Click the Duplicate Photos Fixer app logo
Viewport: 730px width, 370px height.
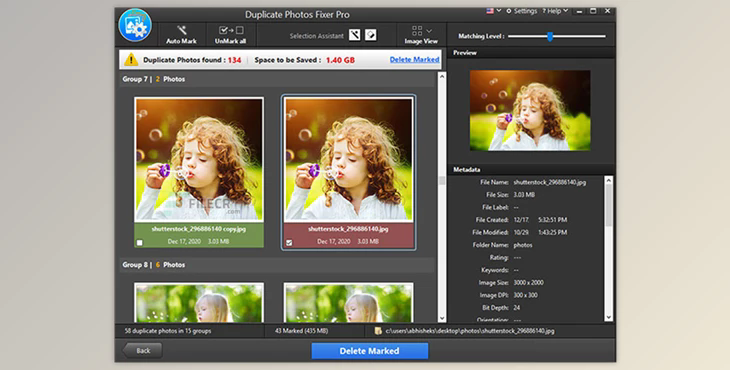tap(135, 25)
